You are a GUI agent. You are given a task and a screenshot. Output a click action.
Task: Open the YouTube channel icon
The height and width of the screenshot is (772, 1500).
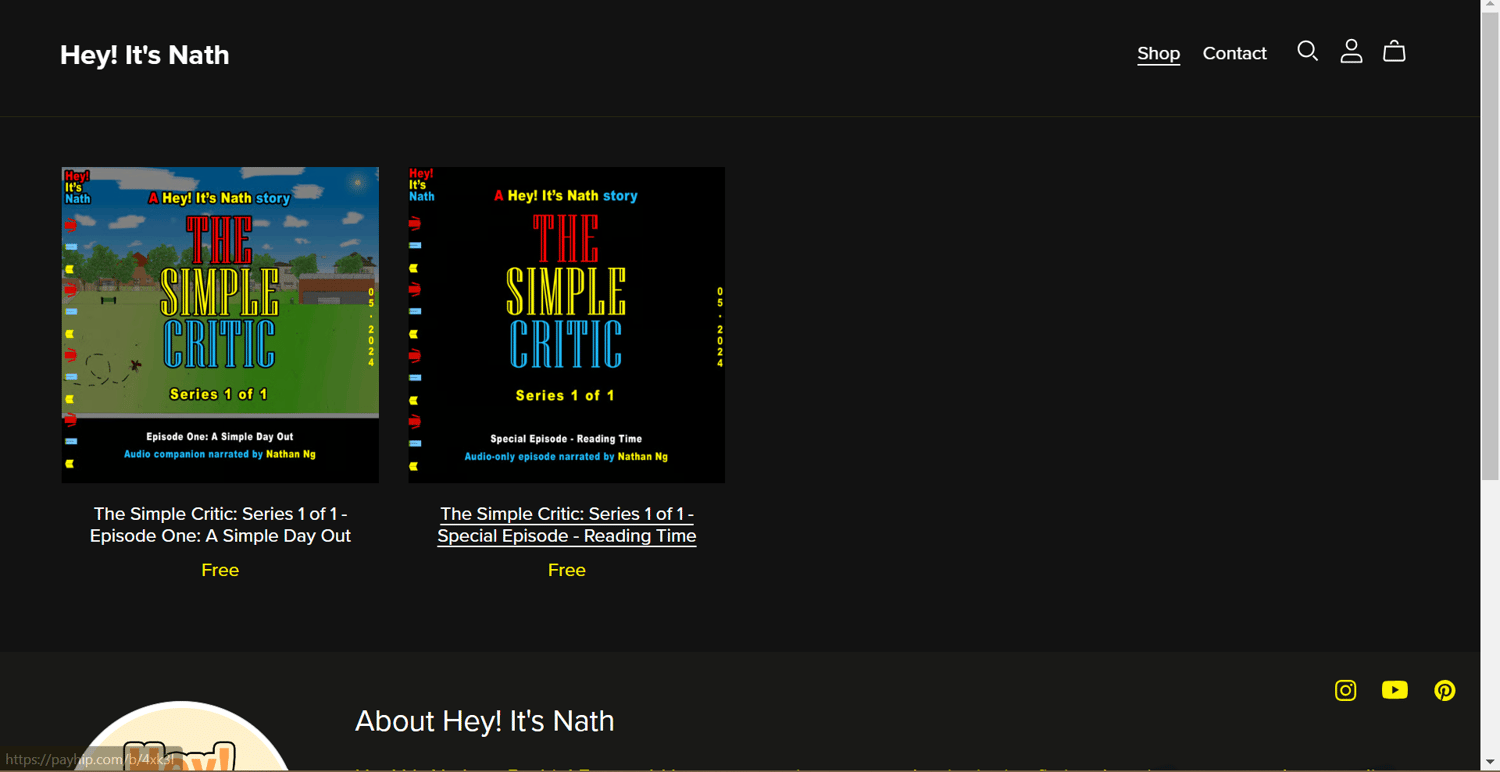pyautogui.click(x=1395, y=690)
